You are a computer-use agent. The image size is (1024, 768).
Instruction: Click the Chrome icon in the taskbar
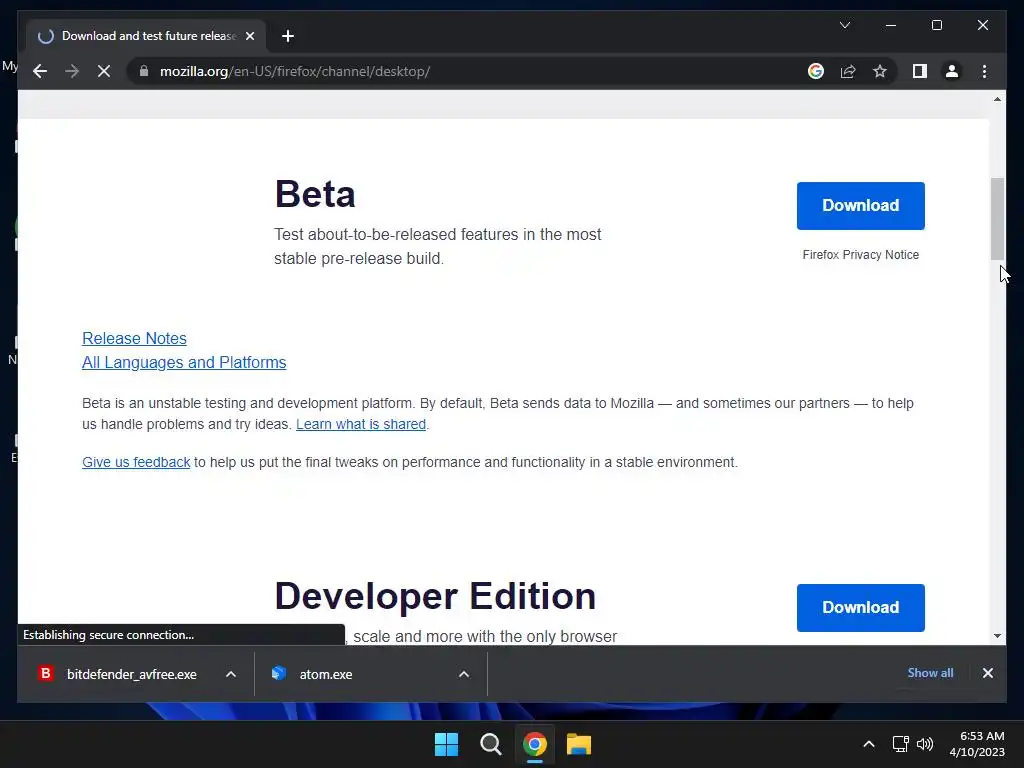coord(534,744)
